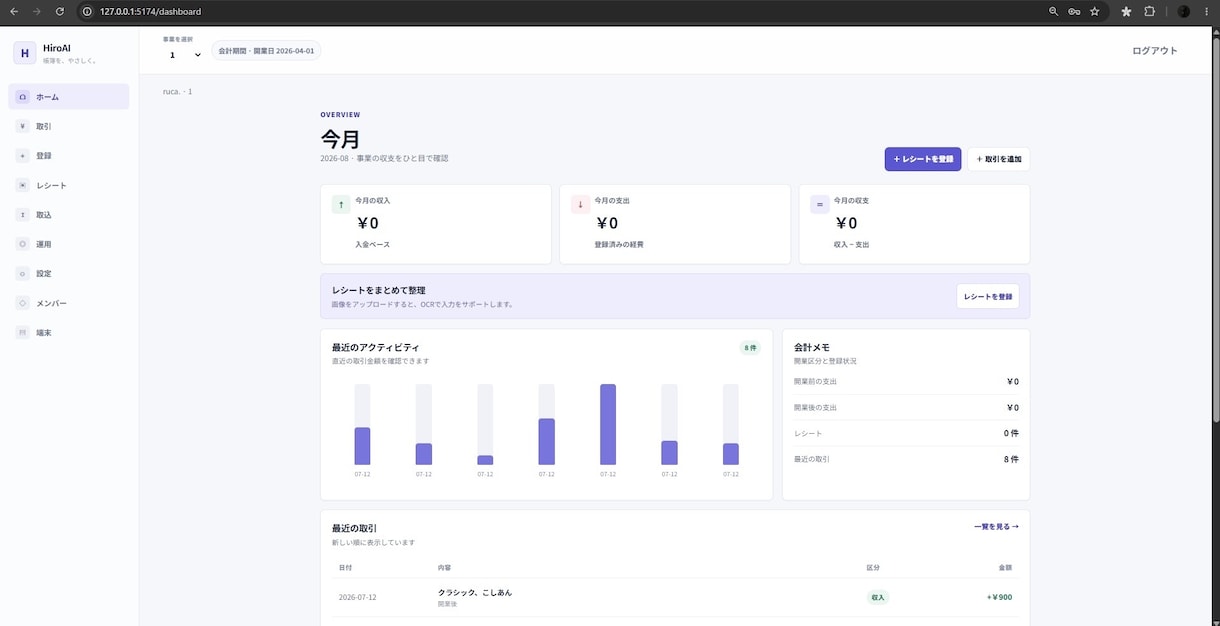Viewport: 1220px width, 626px height.
Task: Click the purple + レシートを登録 button
Action: tap(923, 159)
